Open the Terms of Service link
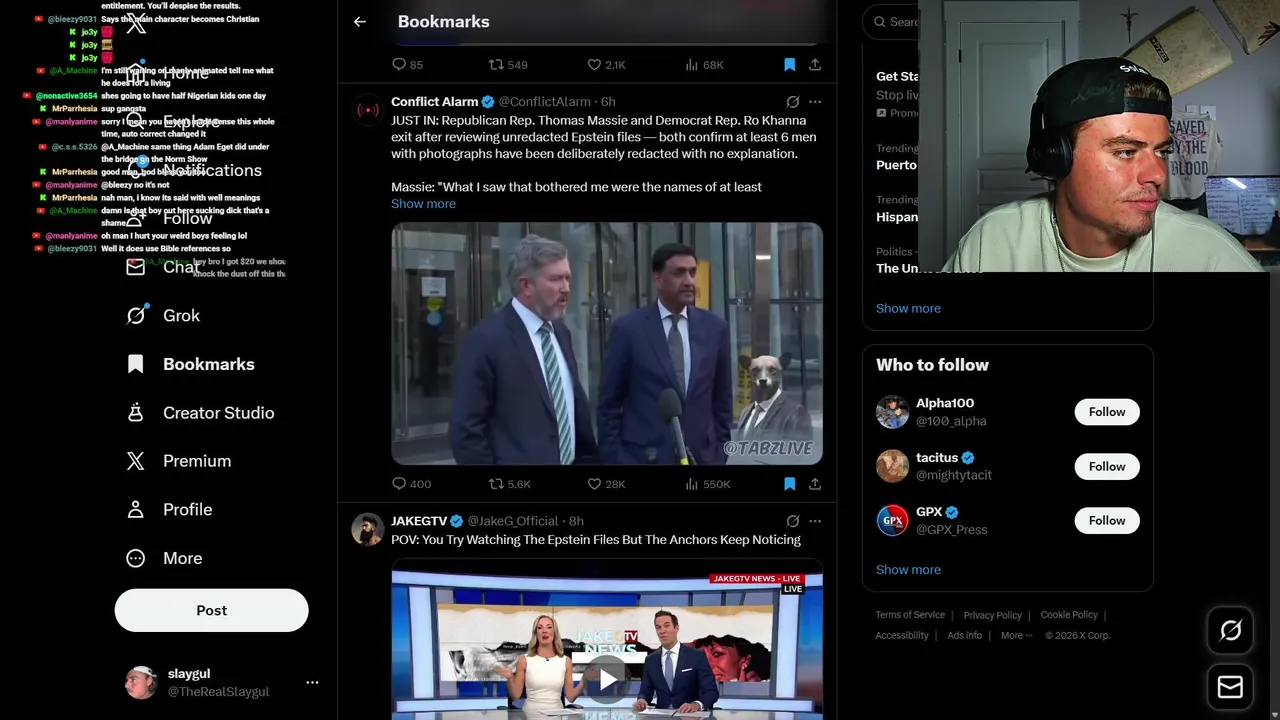 910,615
